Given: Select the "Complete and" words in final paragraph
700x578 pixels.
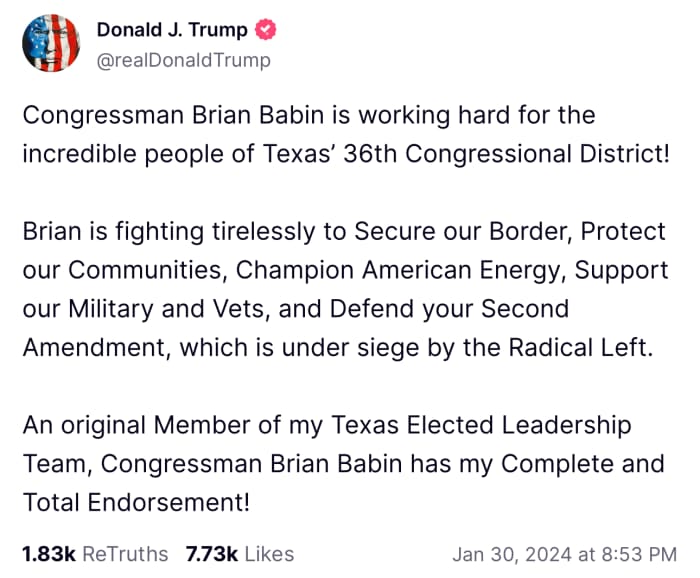Looking at the screenshot, I should click(x=583, y=464).
